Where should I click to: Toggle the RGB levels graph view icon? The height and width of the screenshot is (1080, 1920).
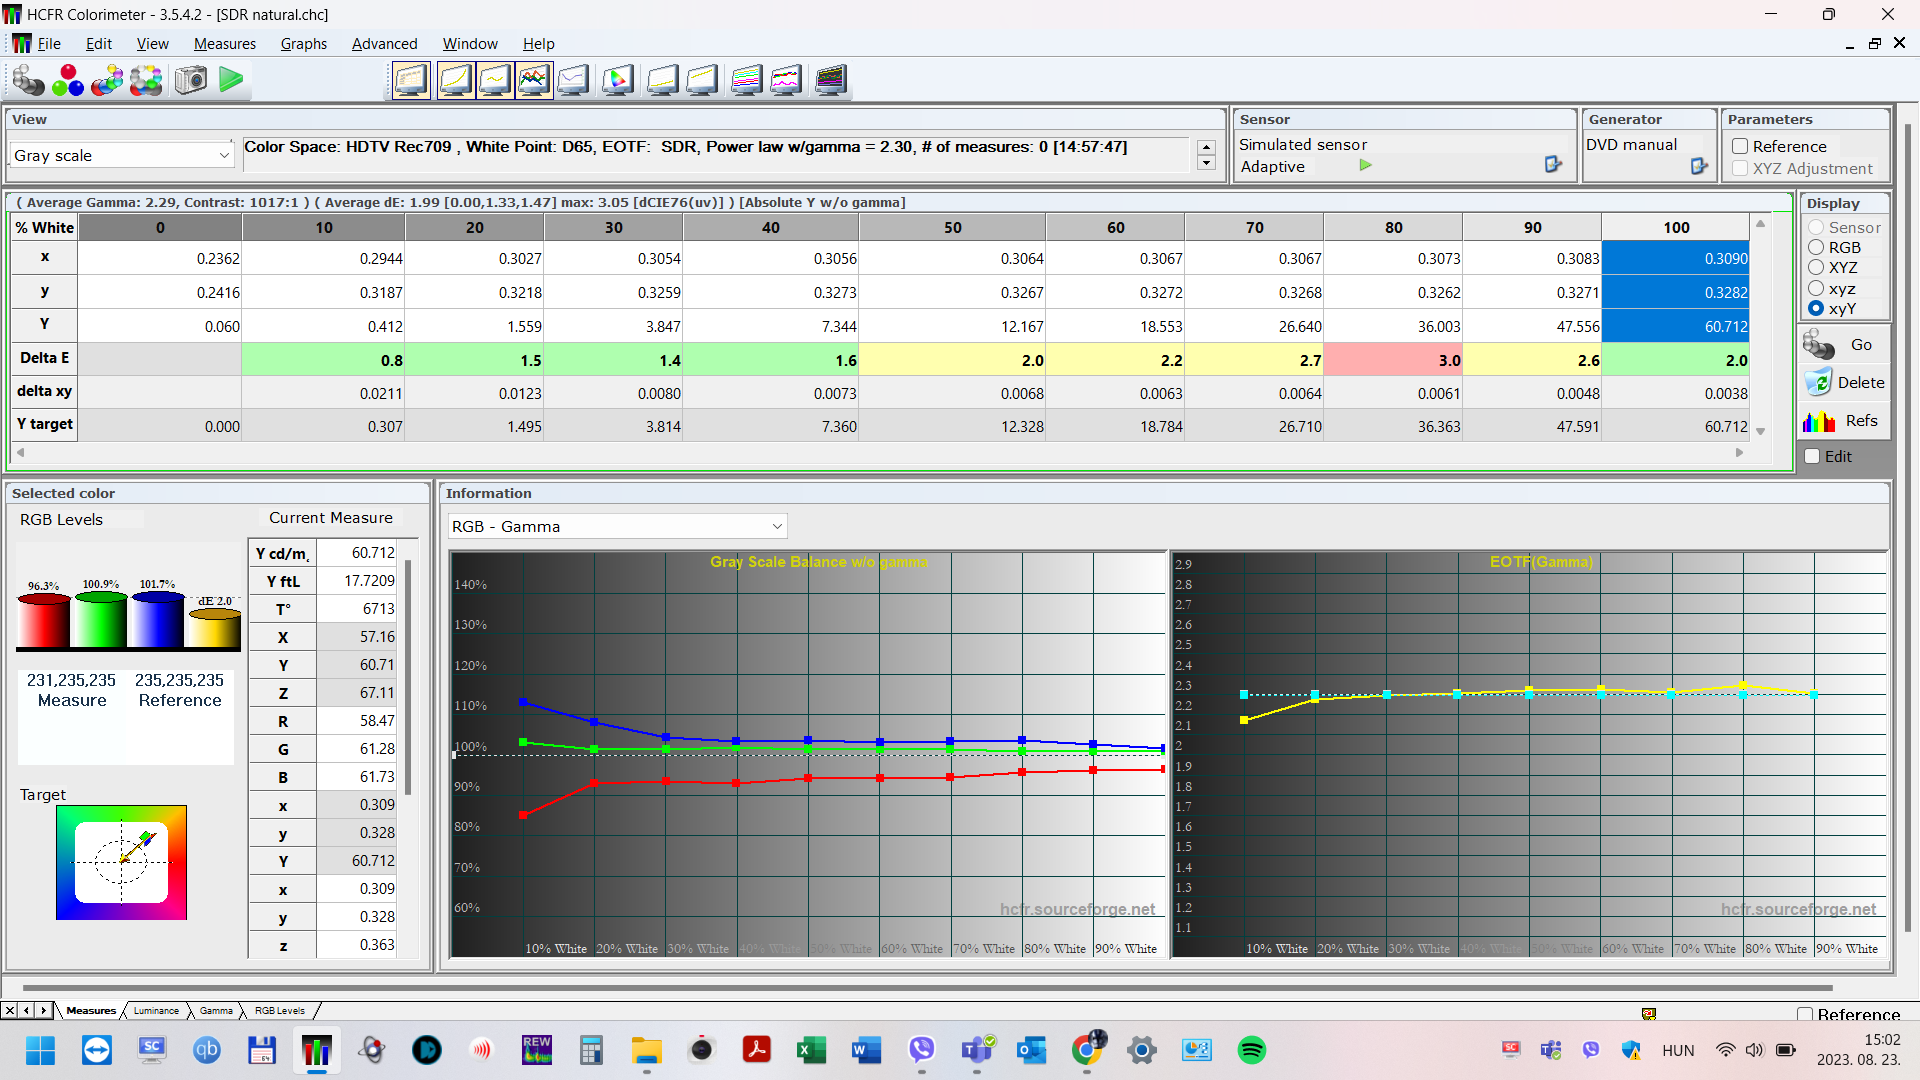tap(534, 80)
